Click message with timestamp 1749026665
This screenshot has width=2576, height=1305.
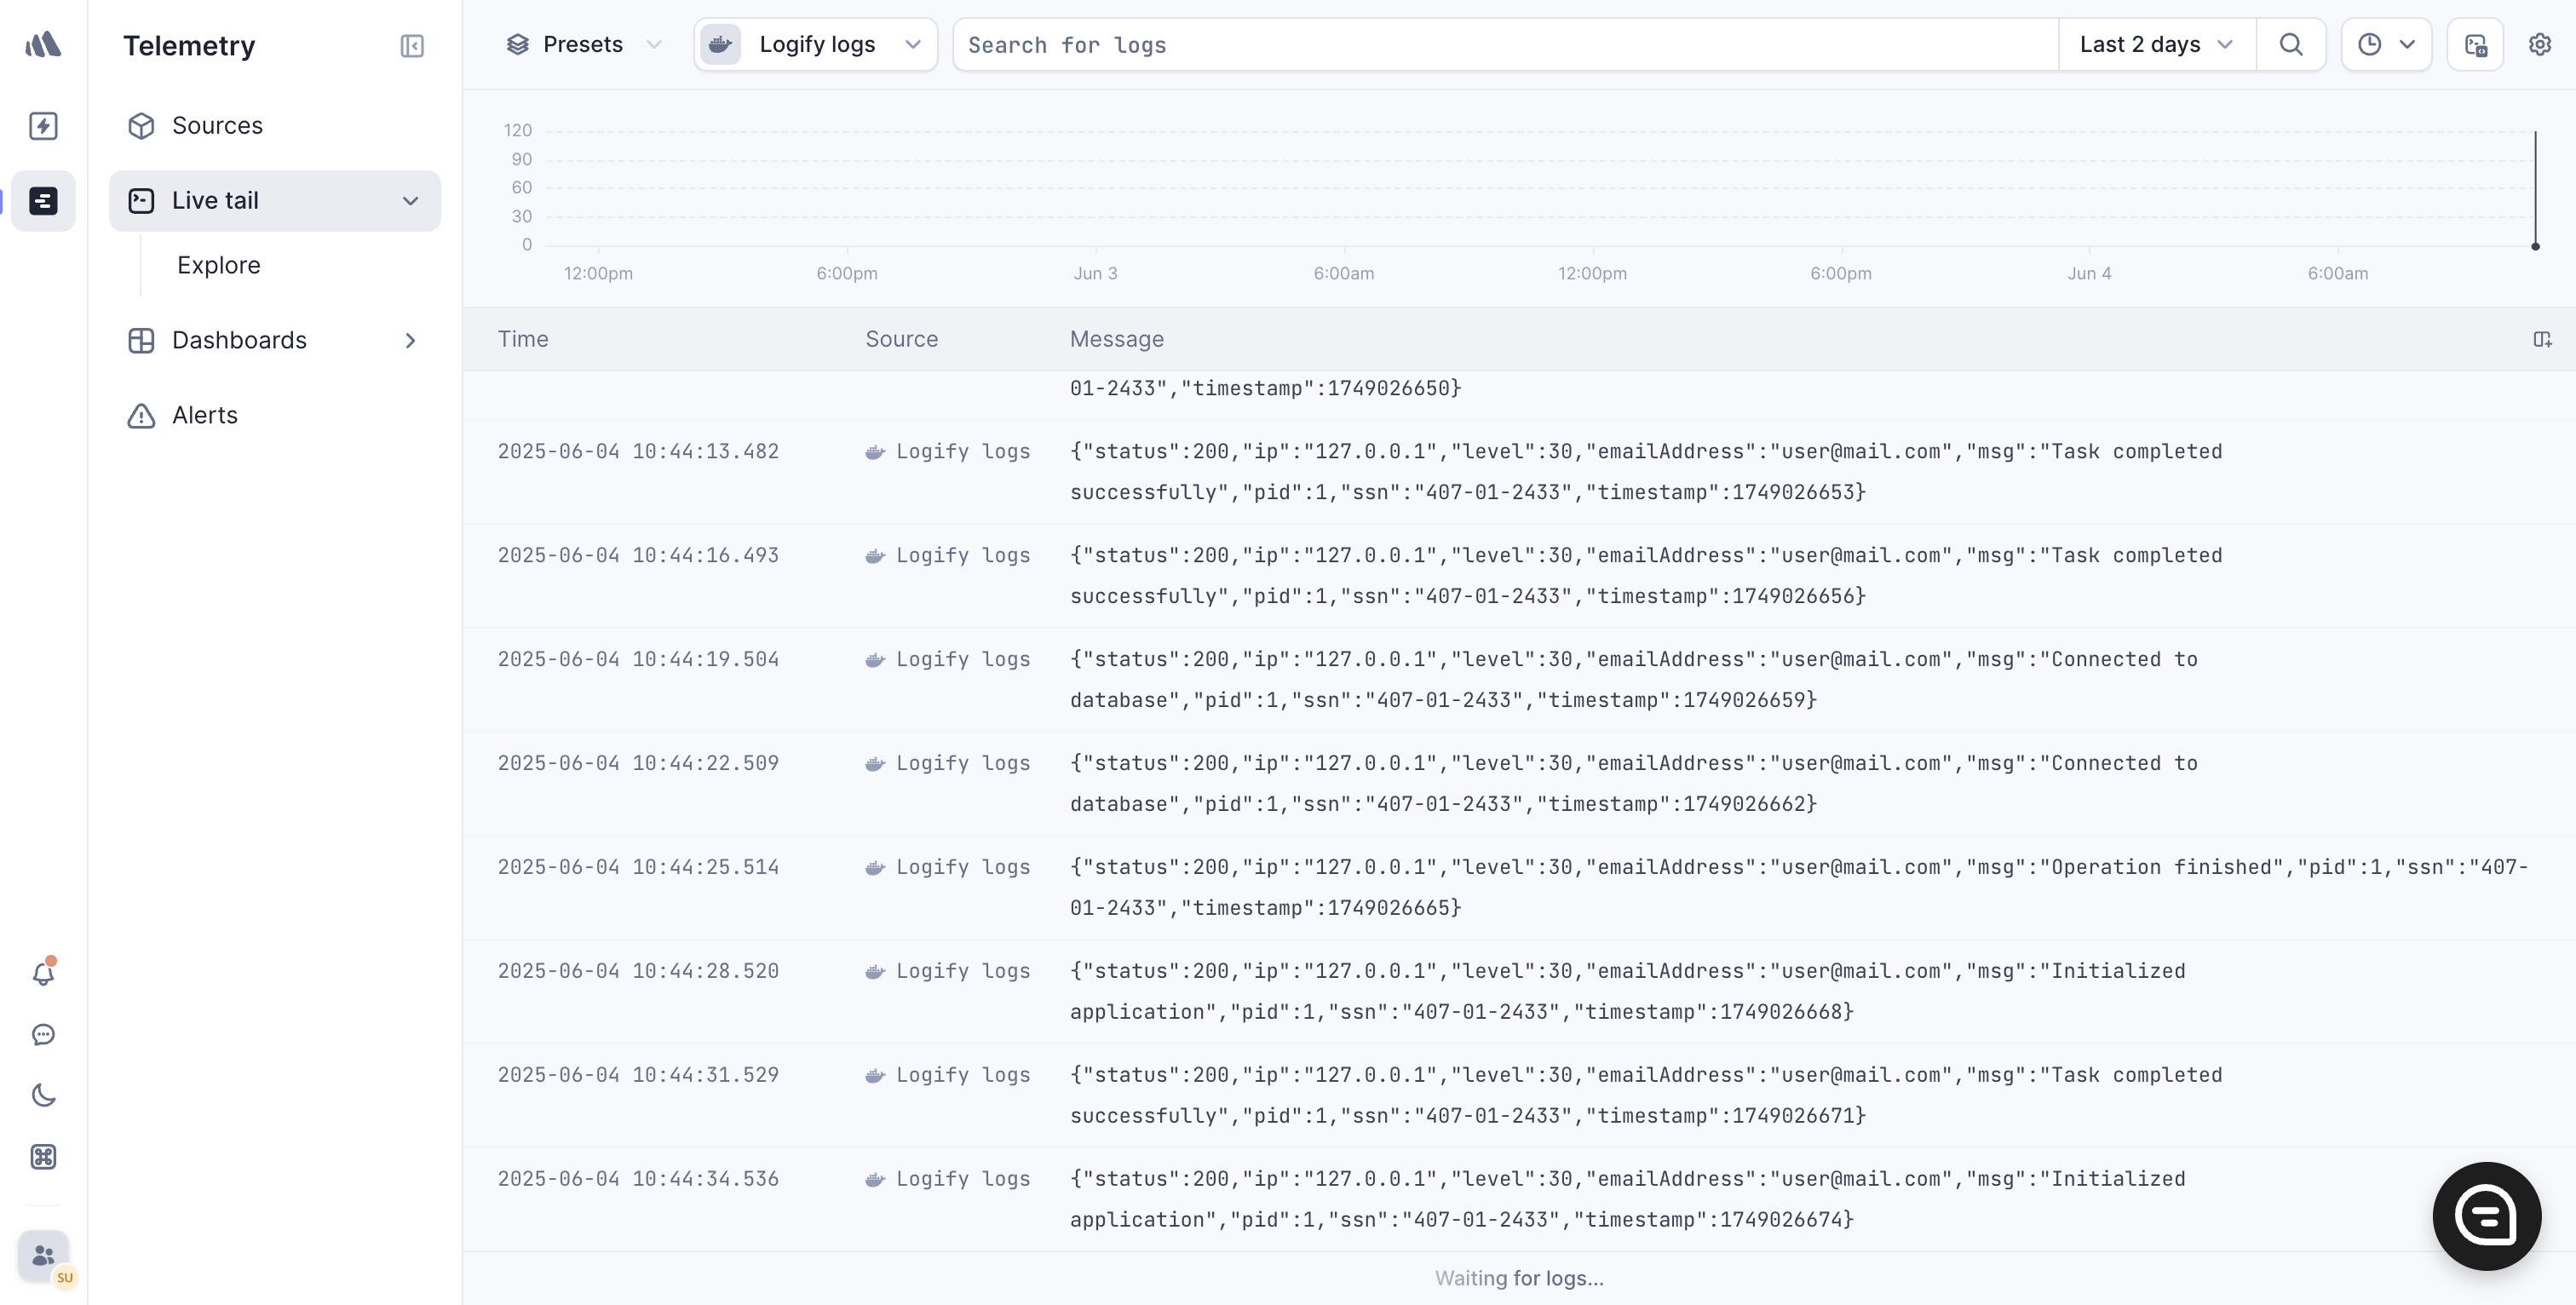(x=1799, y=888)
